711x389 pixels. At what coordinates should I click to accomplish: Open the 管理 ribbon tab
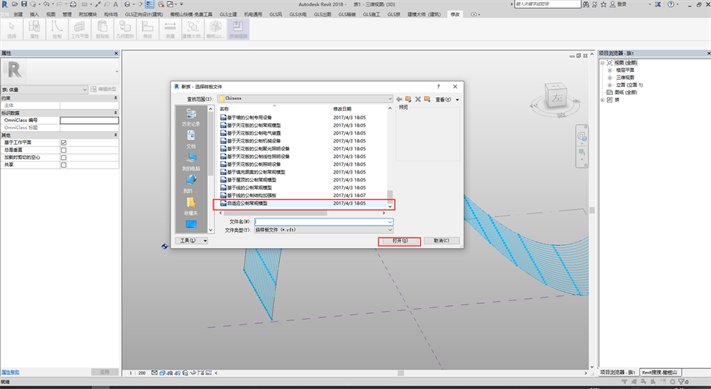[x=67, y=15]
